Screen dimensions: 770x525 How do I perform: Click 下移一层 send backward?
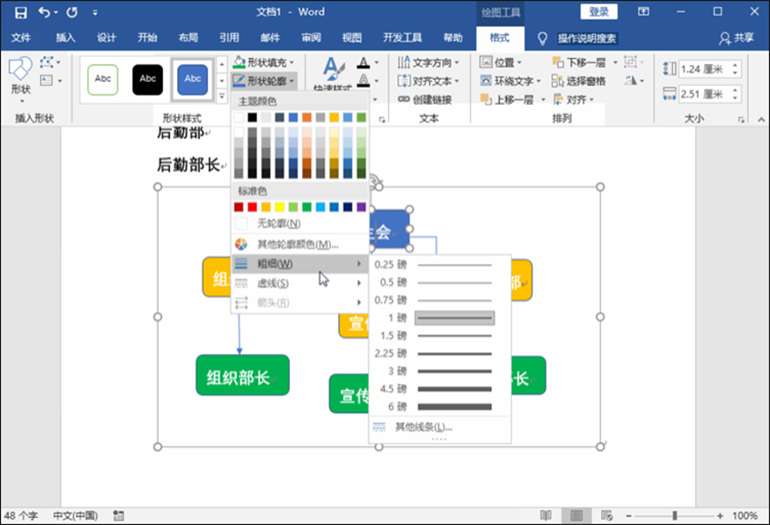coord(579,62)
